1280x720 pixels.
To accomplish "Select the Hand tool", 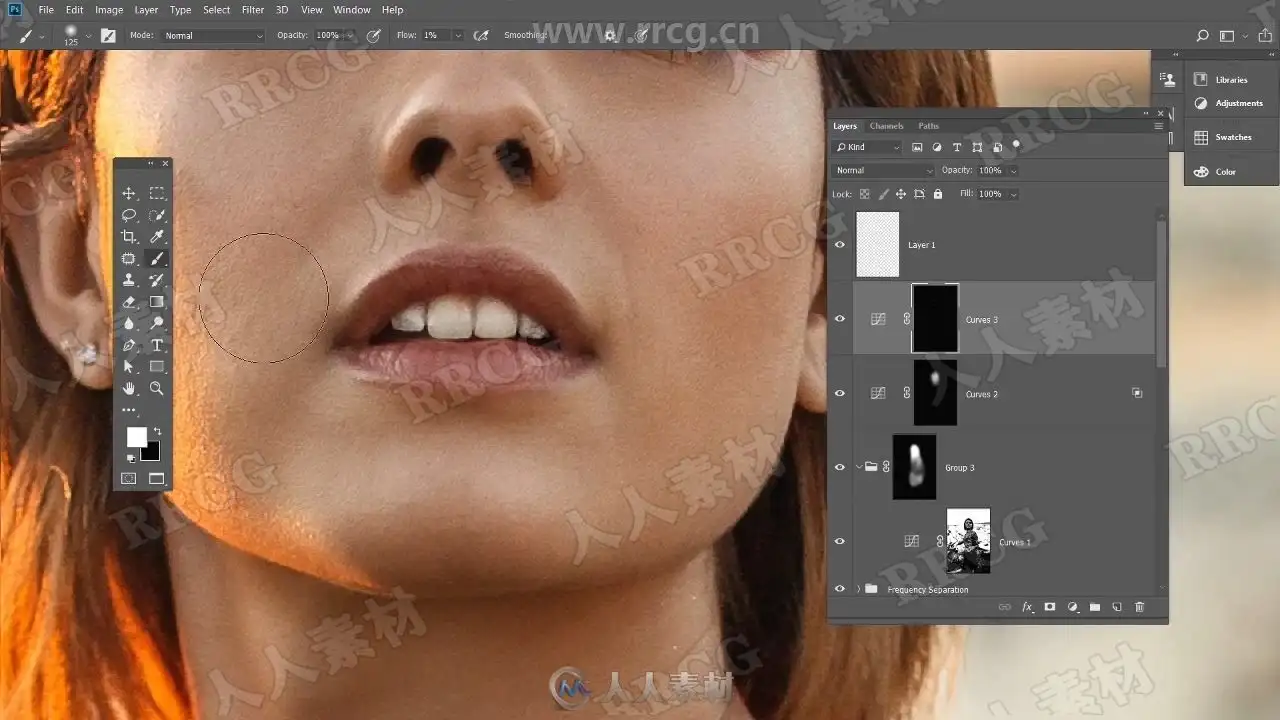I will [x=129, y=388].
